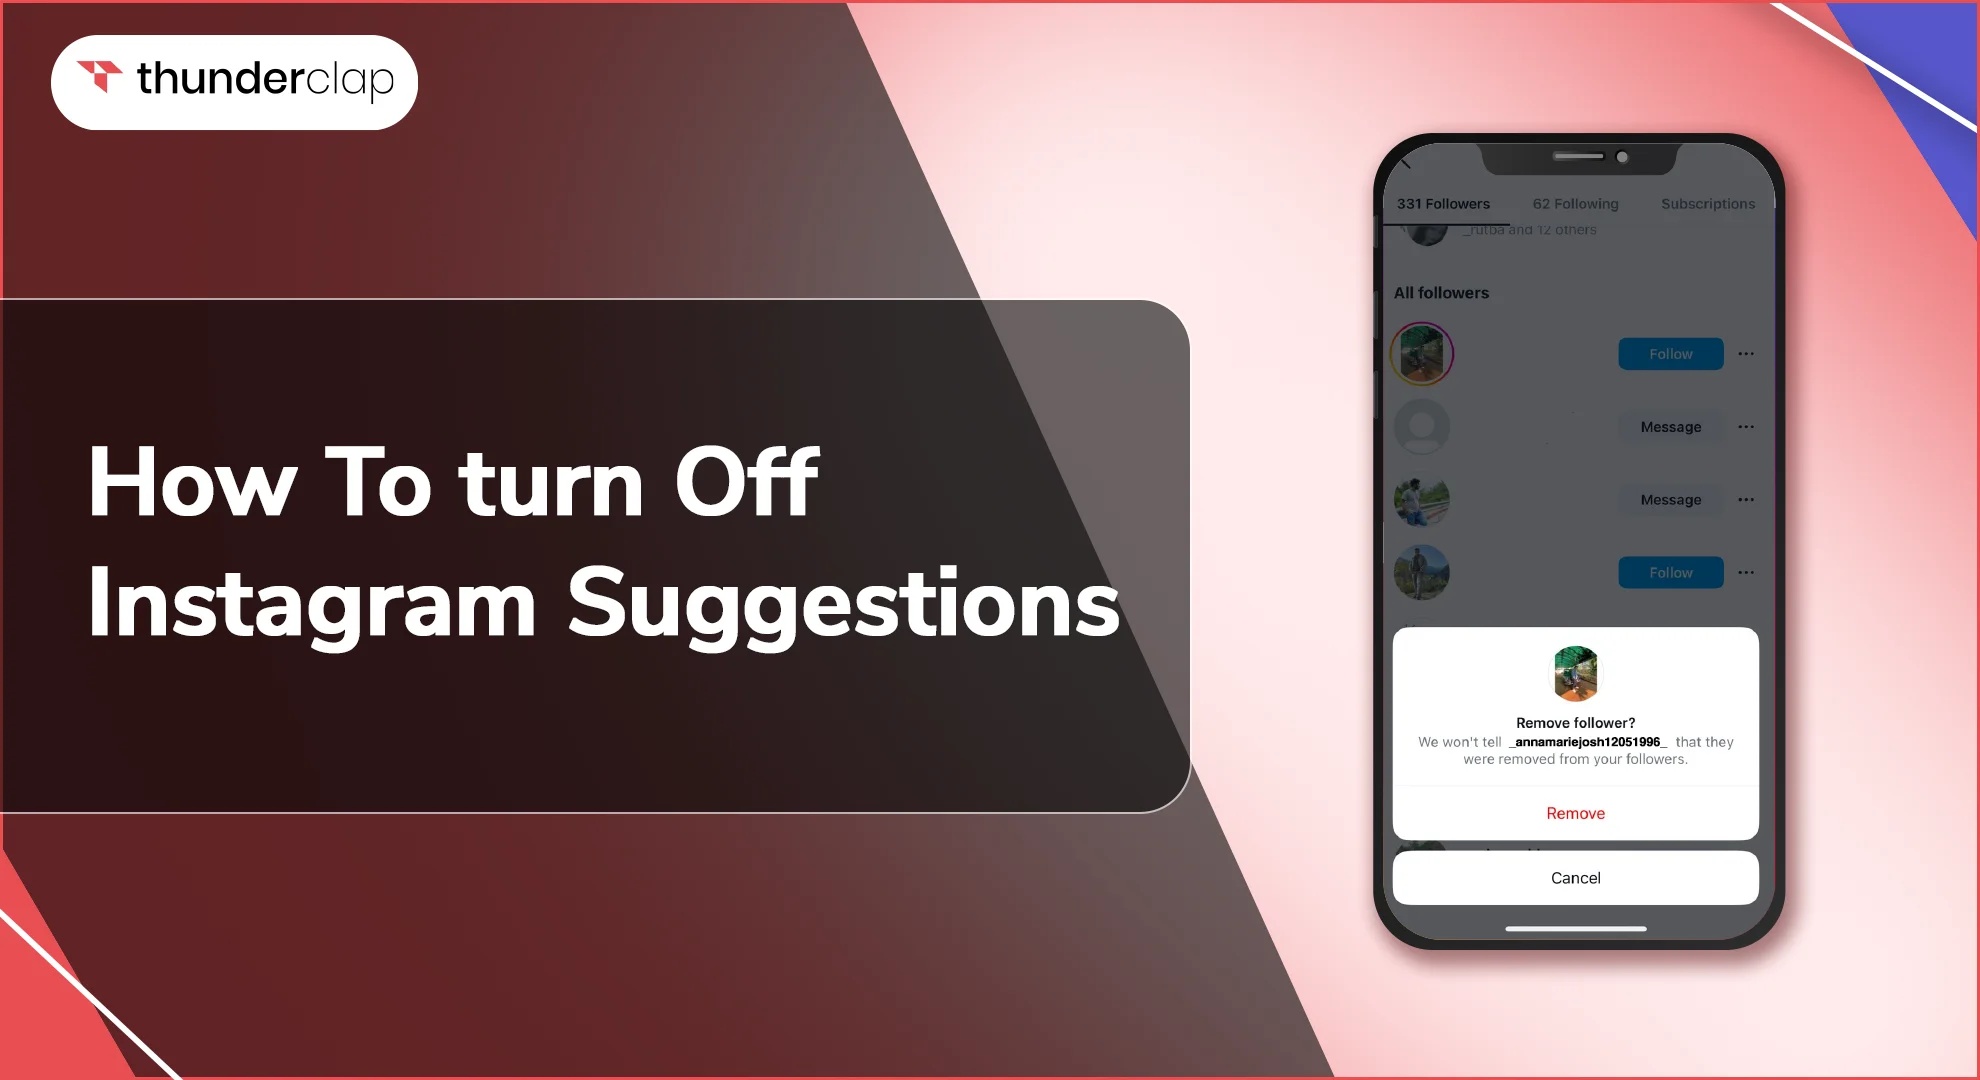
Task: Click the three-dot menu next to third follower
Action: (x=1746, y=499)
